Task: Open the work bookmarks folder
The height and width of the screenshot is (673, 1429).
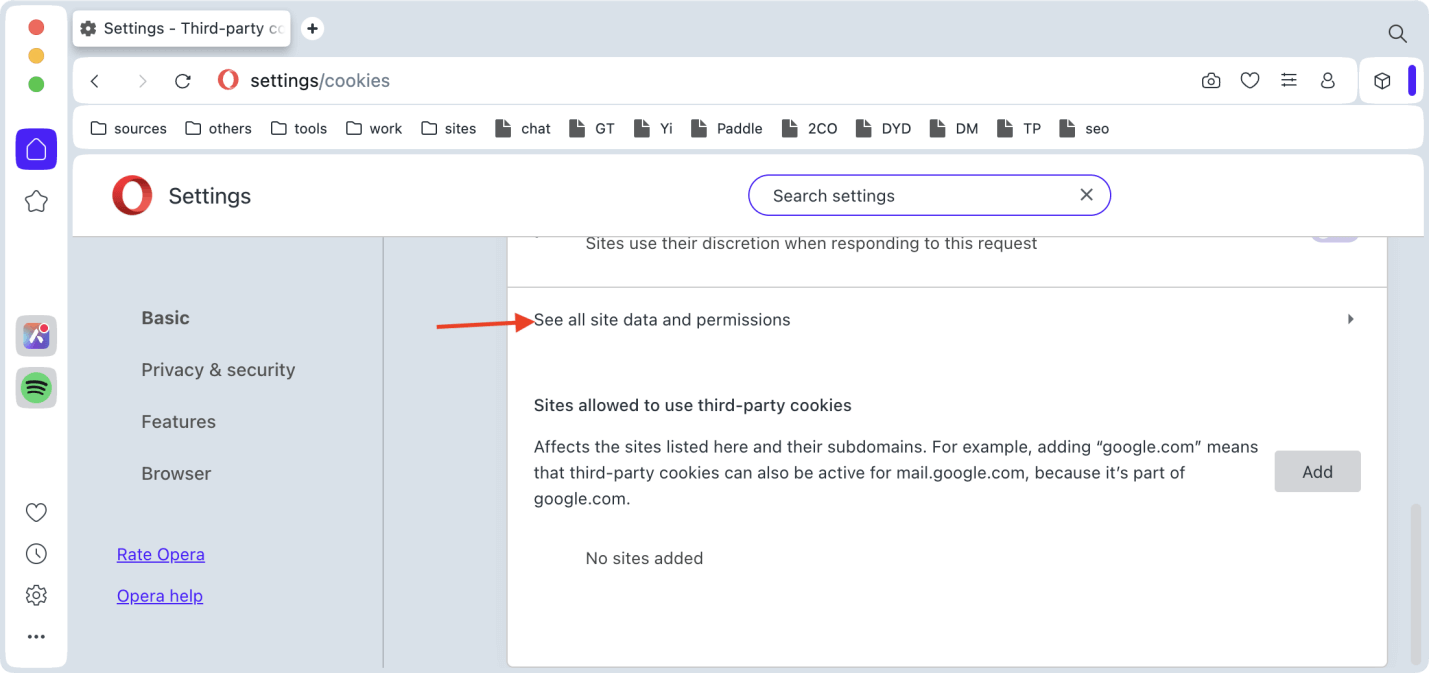Action: pos(374,128)
